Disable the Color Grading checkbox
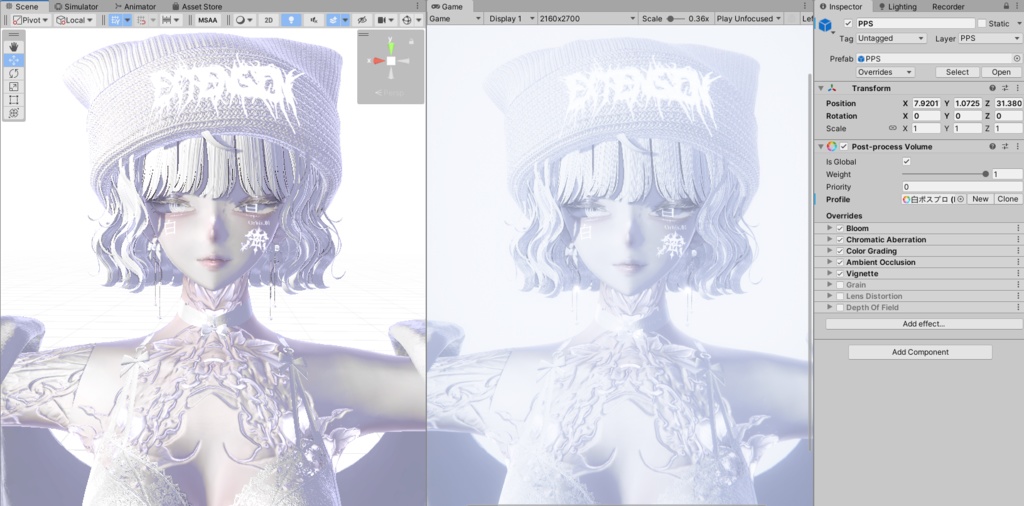 [840, 251]
